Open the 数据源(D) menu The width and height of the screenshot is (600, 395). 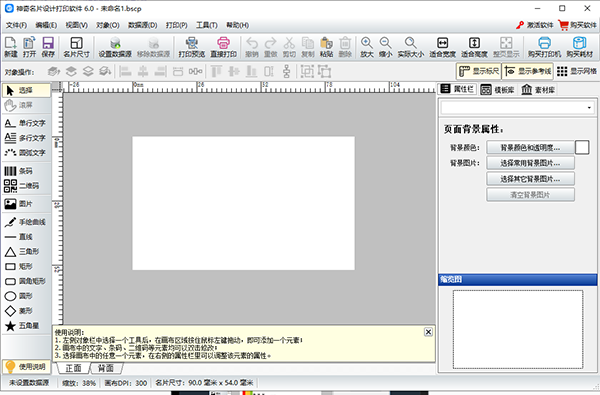click(x=142, y=25)
